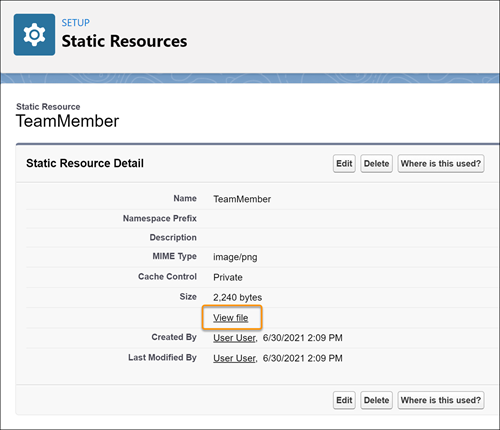The width and height of the screenshot is (500, 430).
Task: Click the top Delete button
Action: pos(376,163)
